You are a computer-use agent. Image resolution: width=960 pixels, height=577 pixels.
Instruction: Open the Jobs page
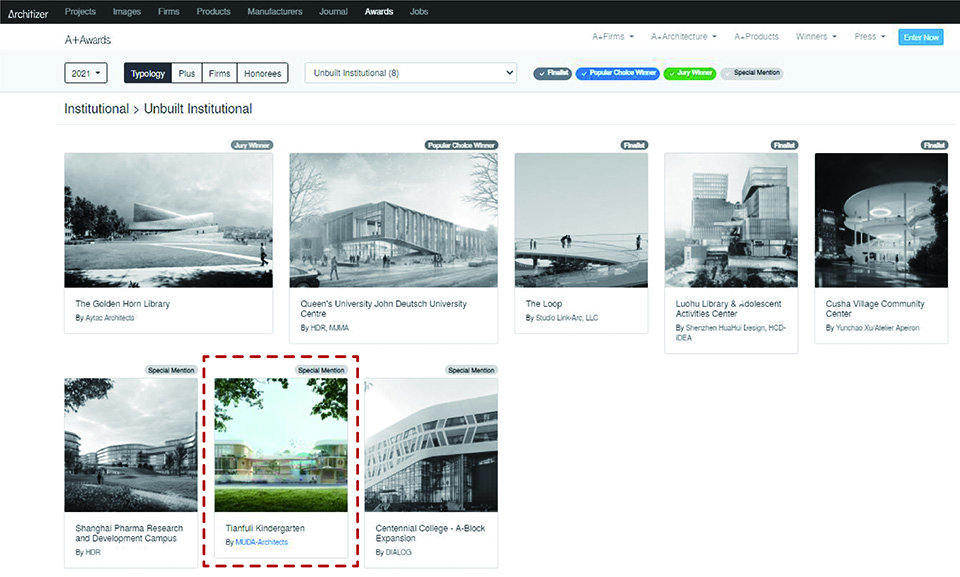coord(419,12)
